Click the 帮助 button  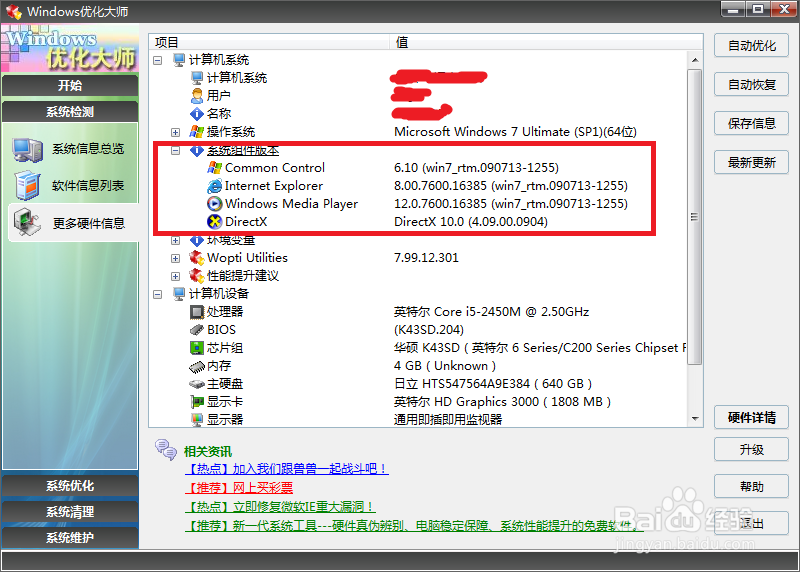point(752,487)
